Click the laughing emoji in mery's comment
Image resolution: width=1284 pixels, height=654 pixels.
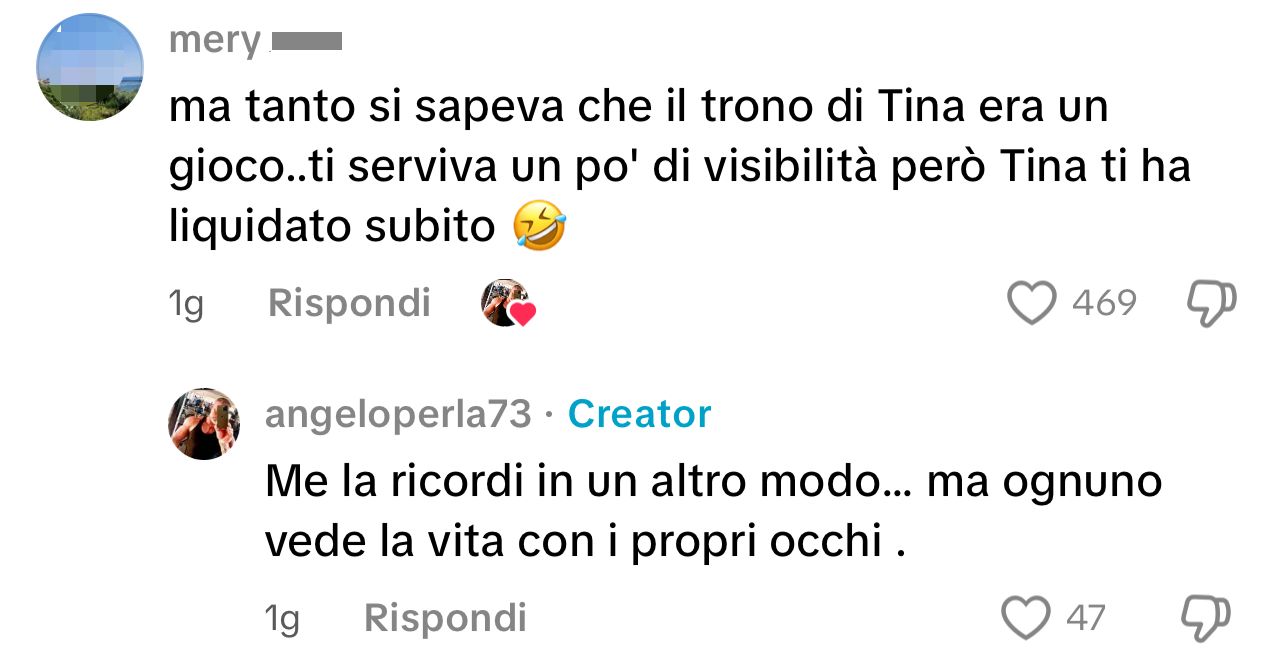(x=539, y=226)
